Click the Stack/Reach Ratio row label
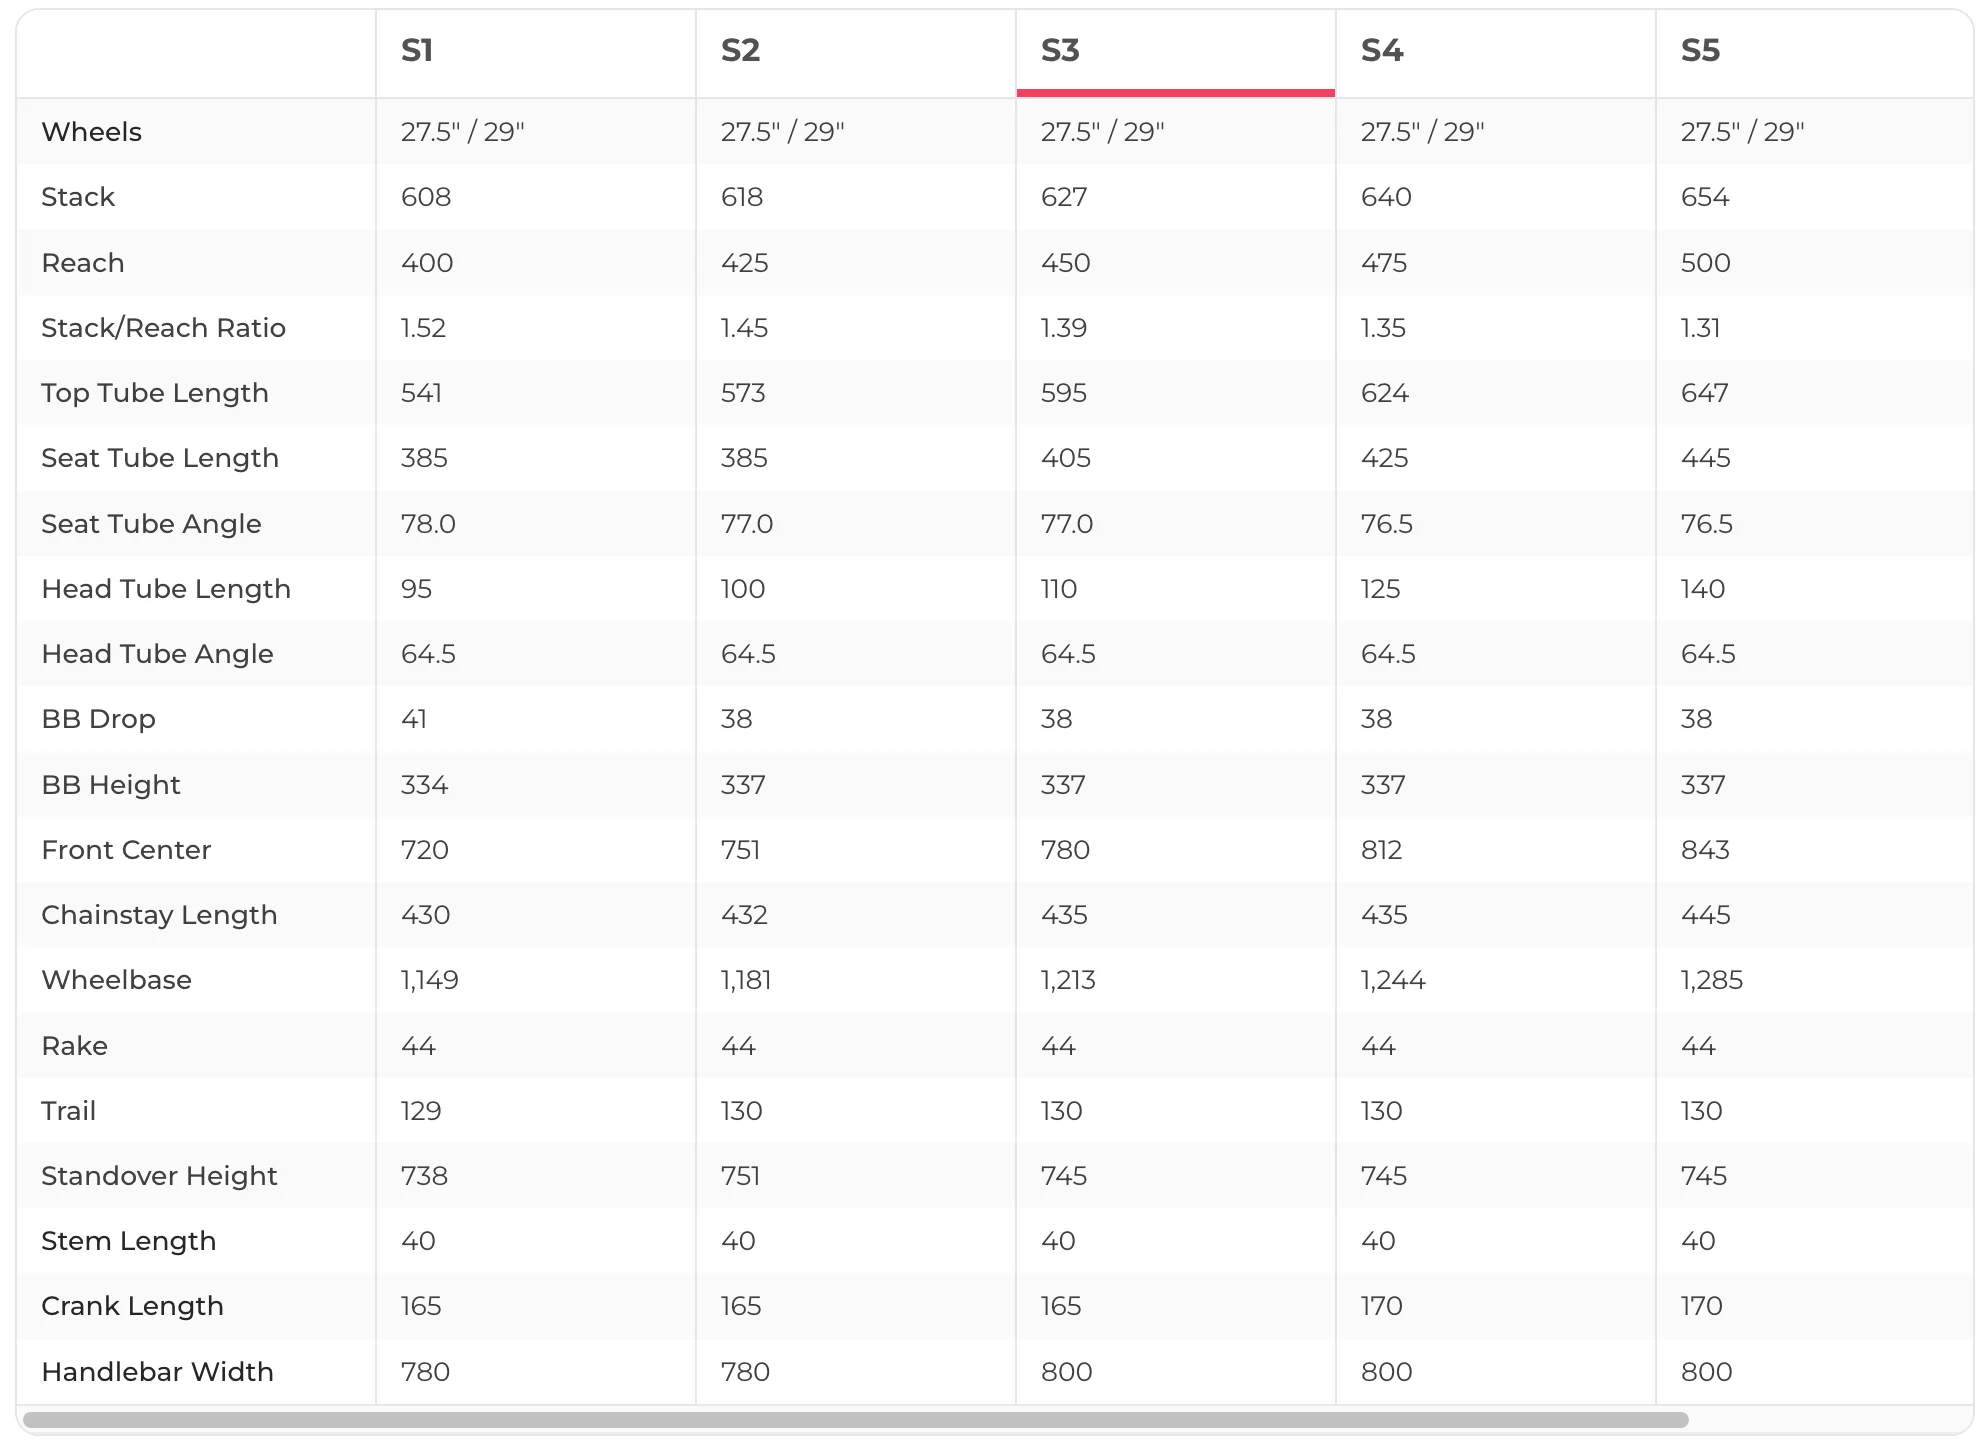 (163, 328)
